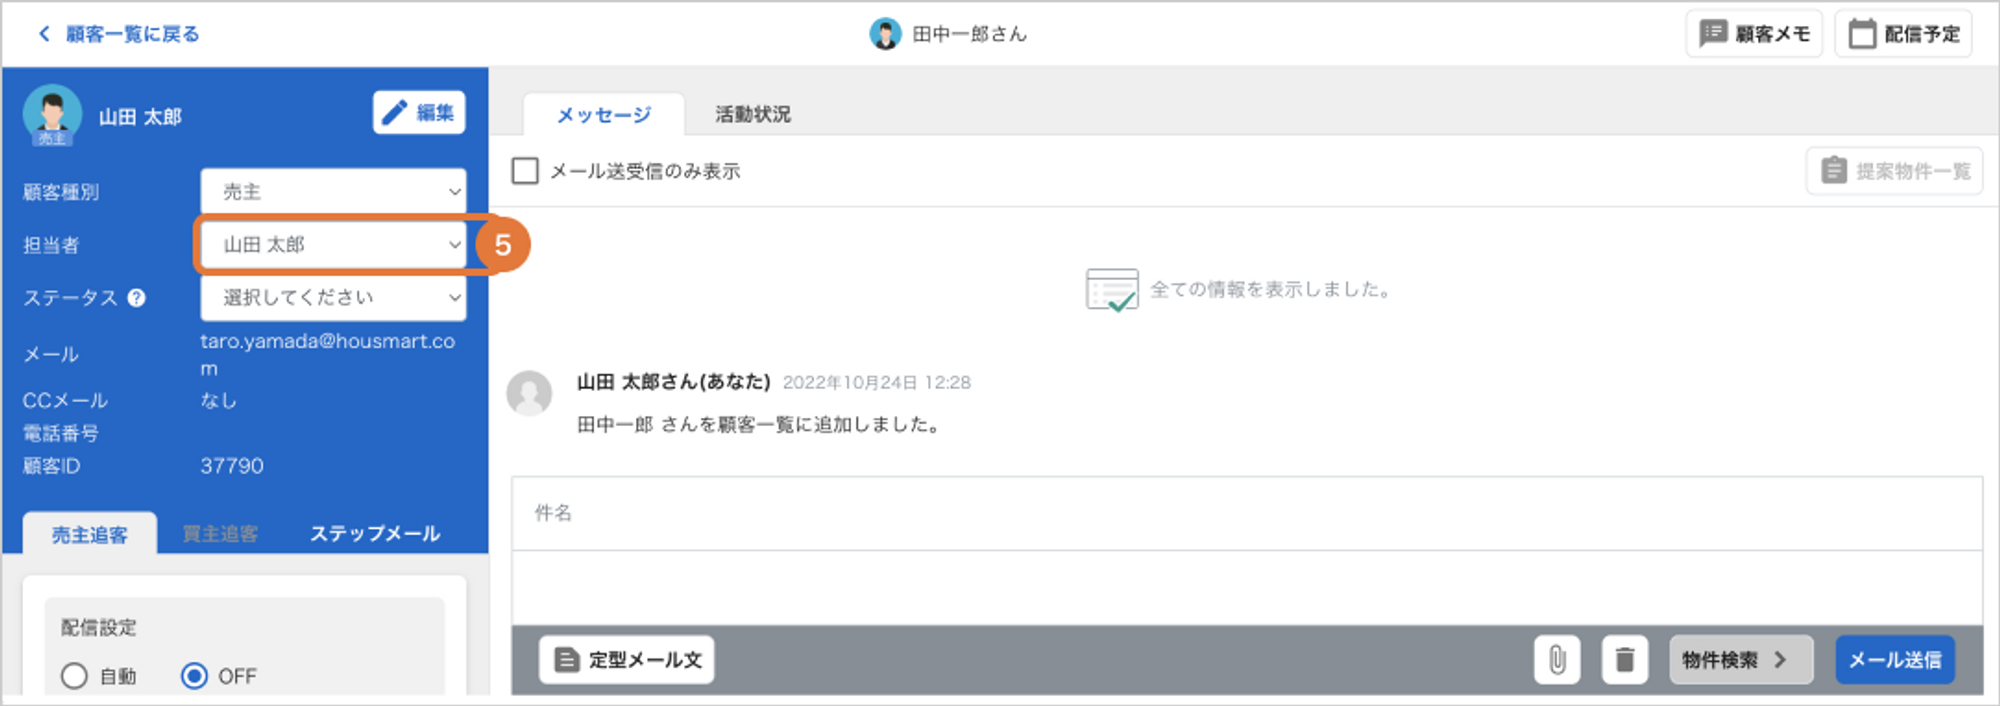Screen dimensions: 2000x706
Task: Click the pencil icon in 編集
Action: tap(395, 112)
